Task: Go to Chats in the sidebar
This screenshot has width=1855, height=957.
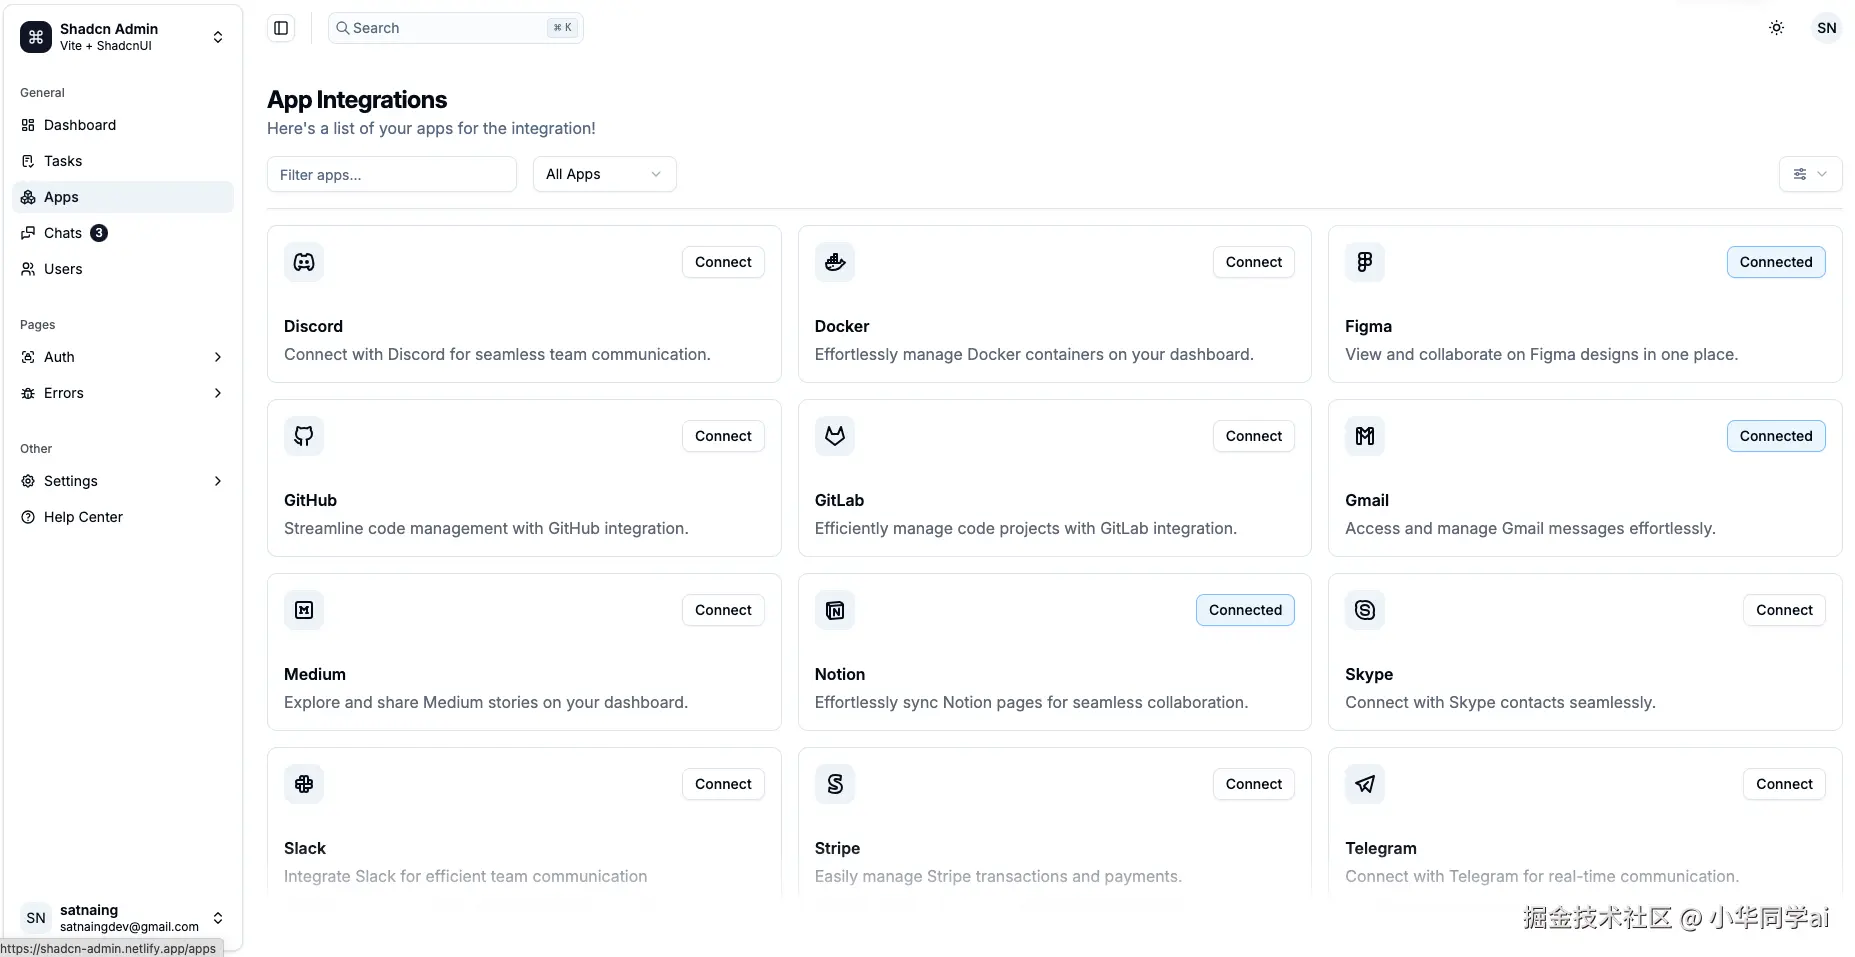Action: pos(63,233)
